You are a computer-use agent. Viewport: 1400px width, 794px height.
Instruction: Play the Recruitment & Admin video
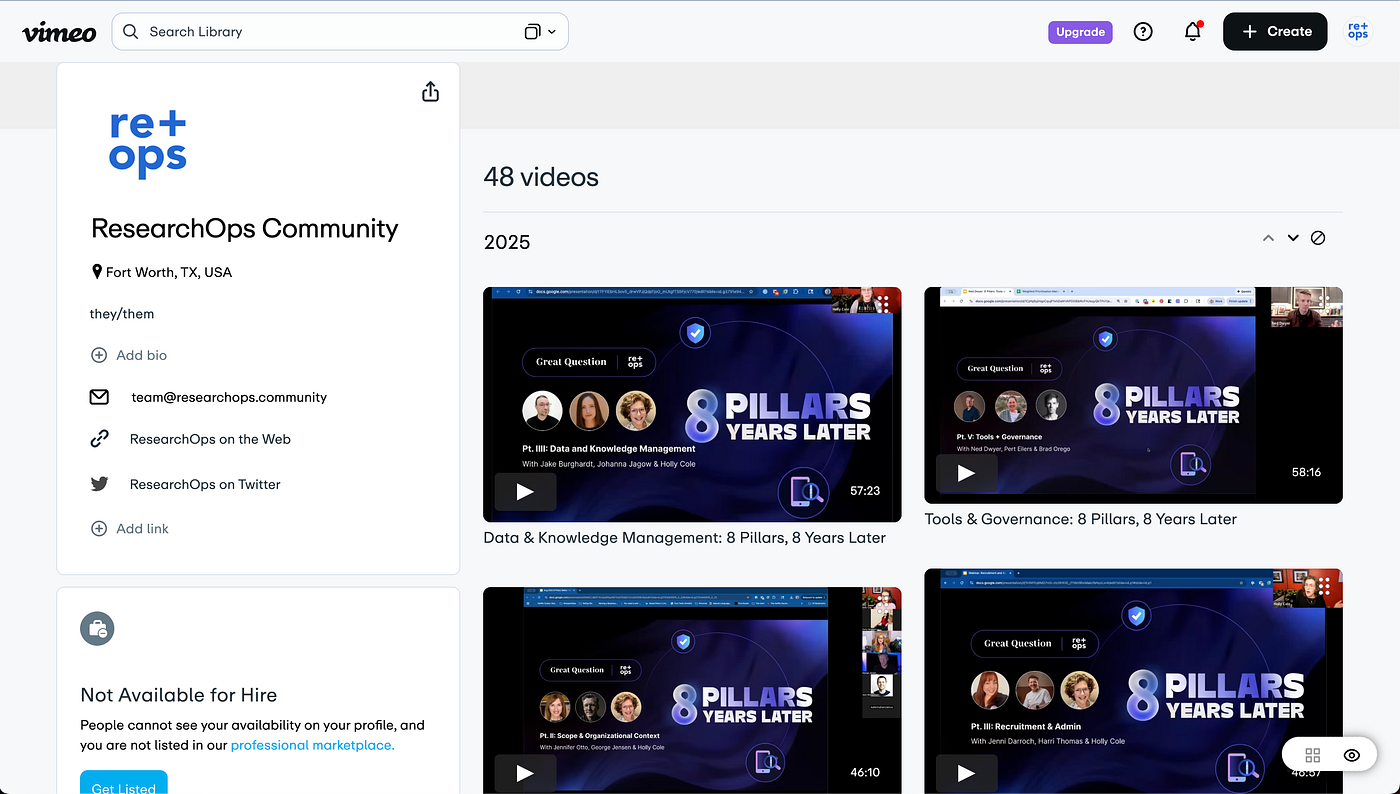[966, 773]
